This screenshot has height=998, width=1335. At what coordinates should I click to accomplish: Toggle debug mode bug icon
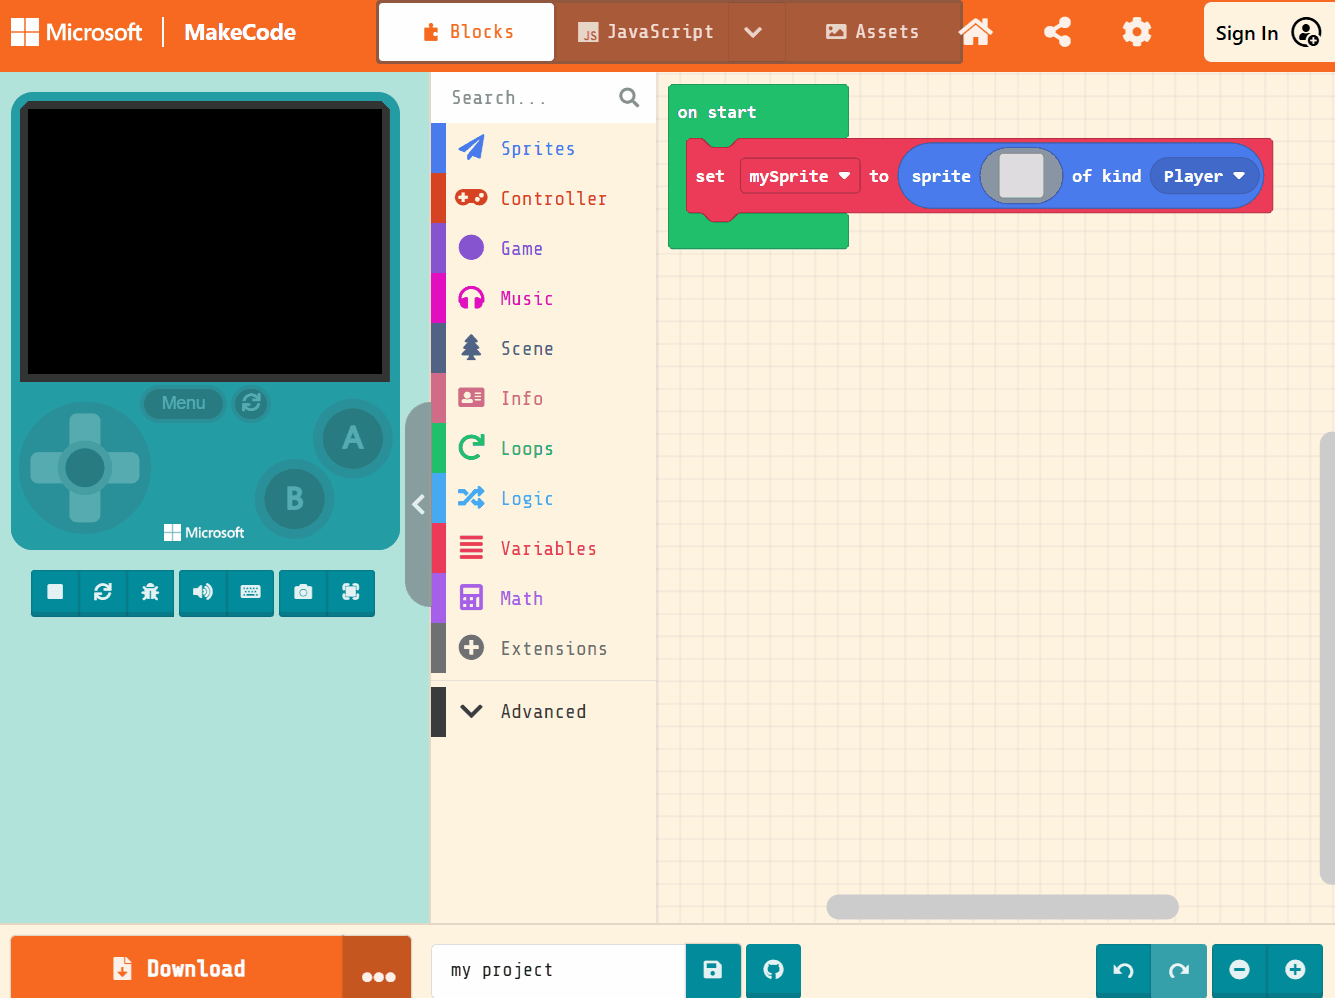click(x=150, y=592)
